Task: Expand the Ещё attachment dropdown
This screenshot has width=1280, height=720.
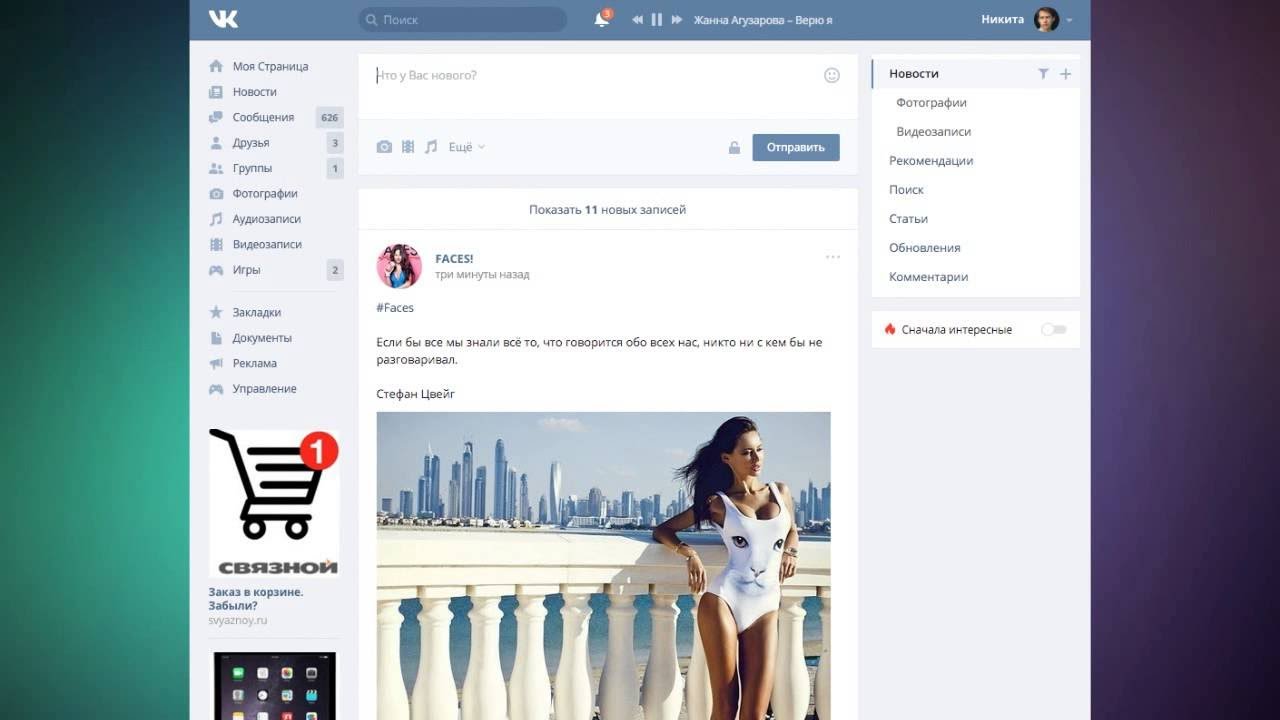Action: pos(466,147)
